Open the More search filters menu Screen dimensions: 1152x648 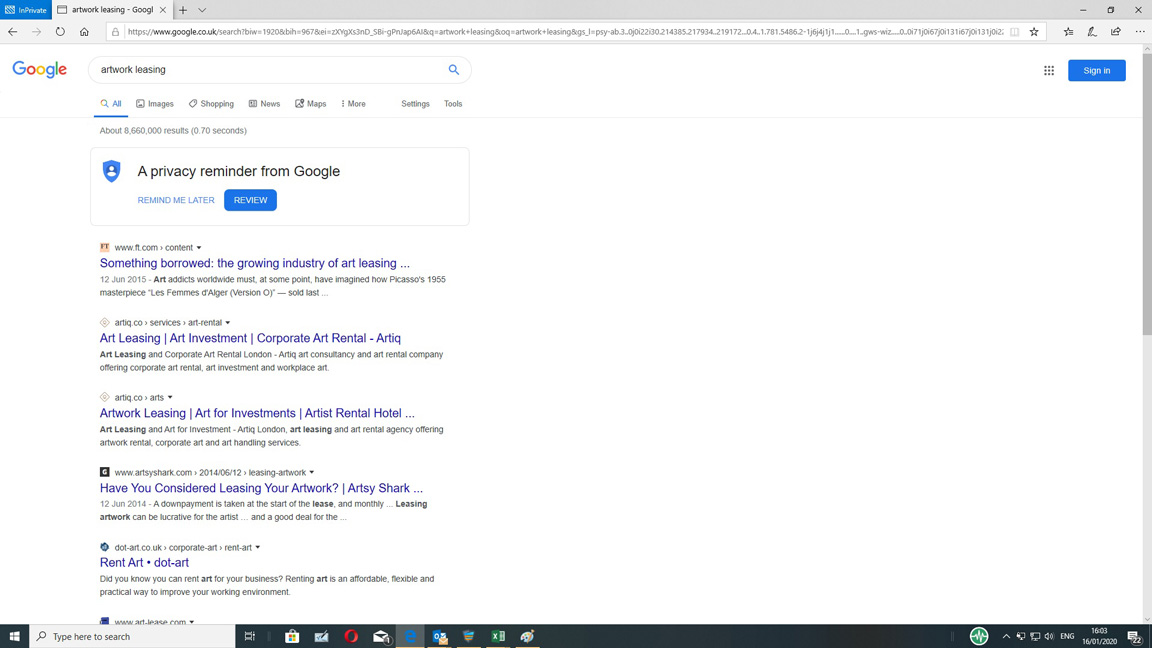coord(353,104)
